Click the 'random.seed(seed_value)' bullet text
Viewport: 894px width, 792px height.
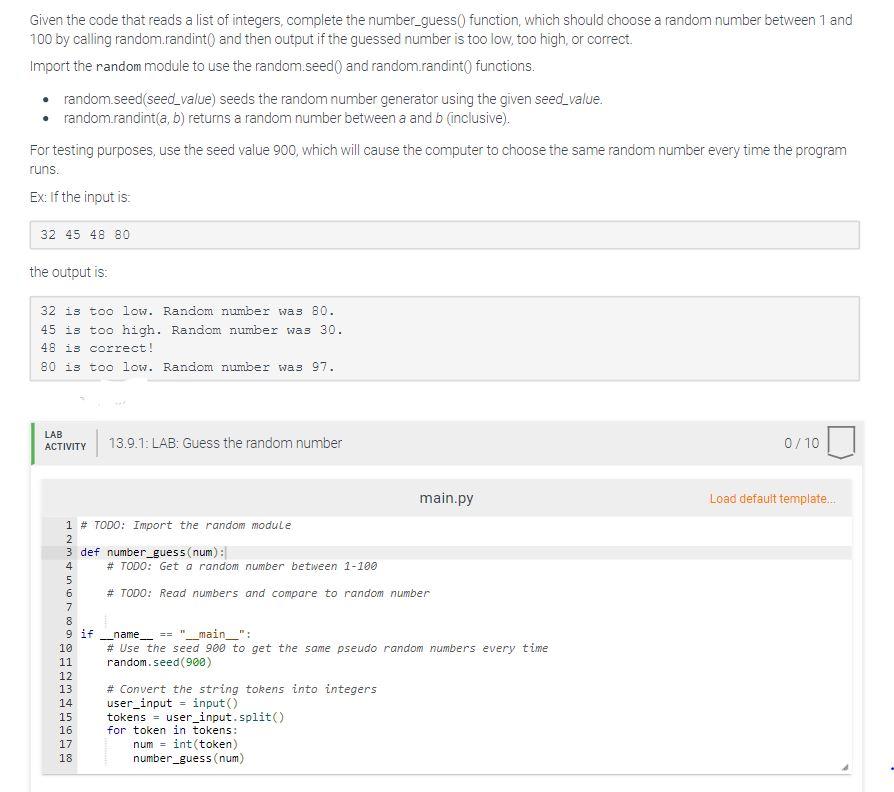pyautogui.click(x=333, y=99)
